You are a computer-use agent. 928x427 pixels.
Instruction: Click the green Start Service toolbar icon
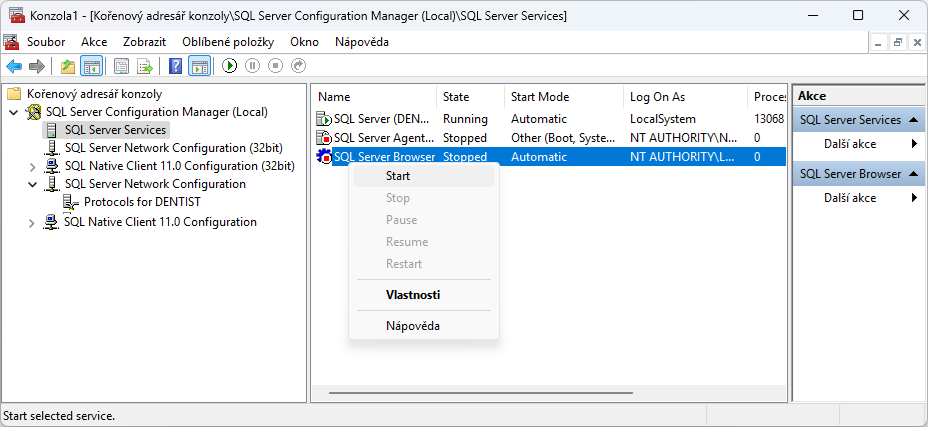pyautogui.click(x=230, y=66)
